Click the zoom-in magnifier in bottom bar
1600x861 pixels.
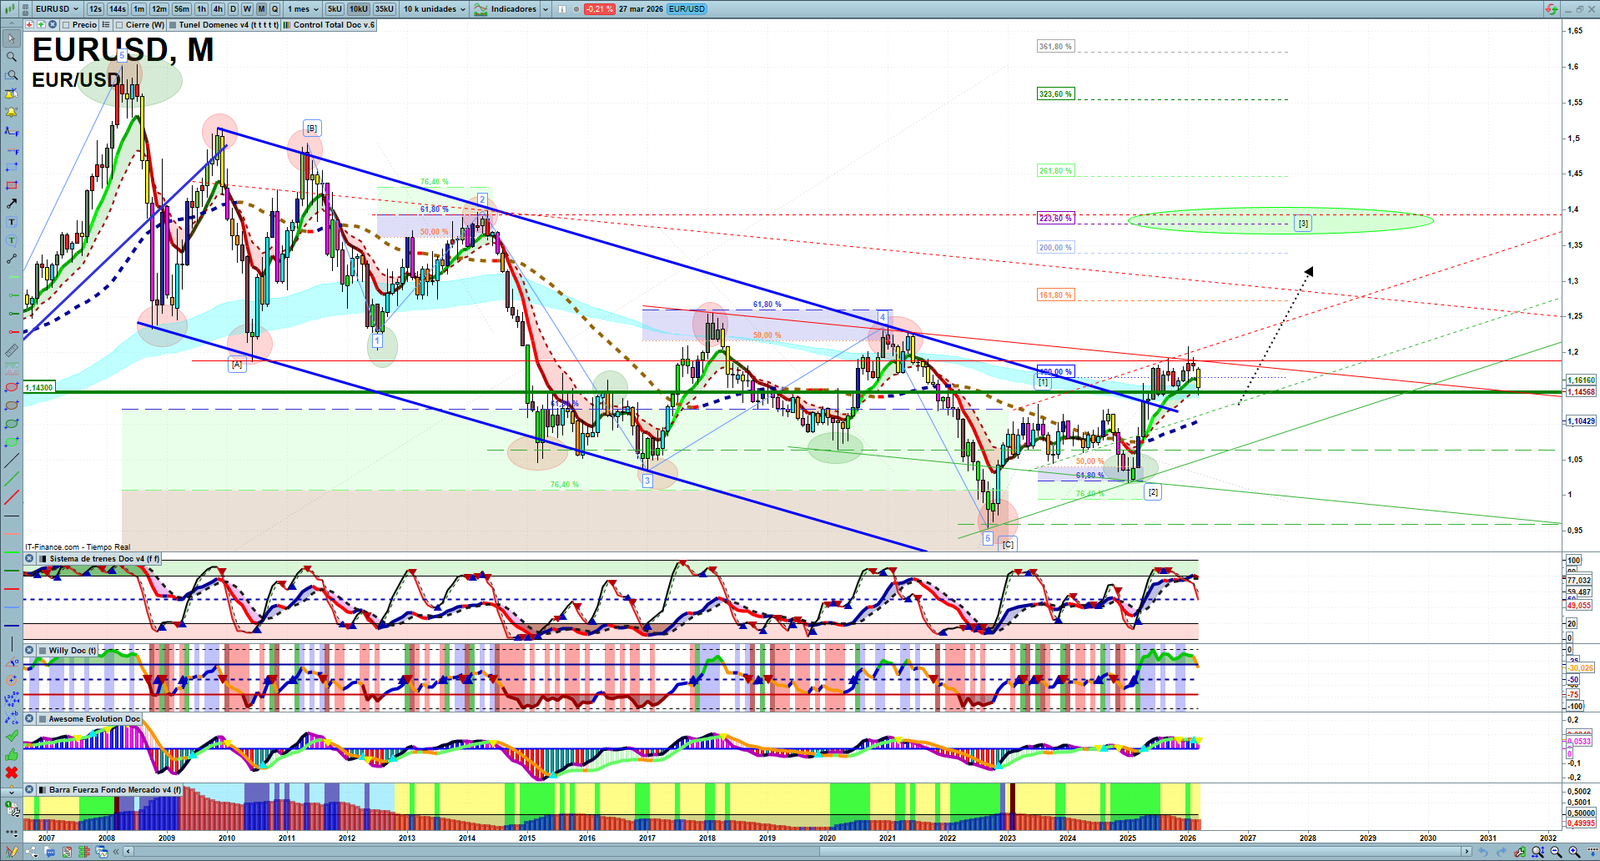pos(1574,852)
